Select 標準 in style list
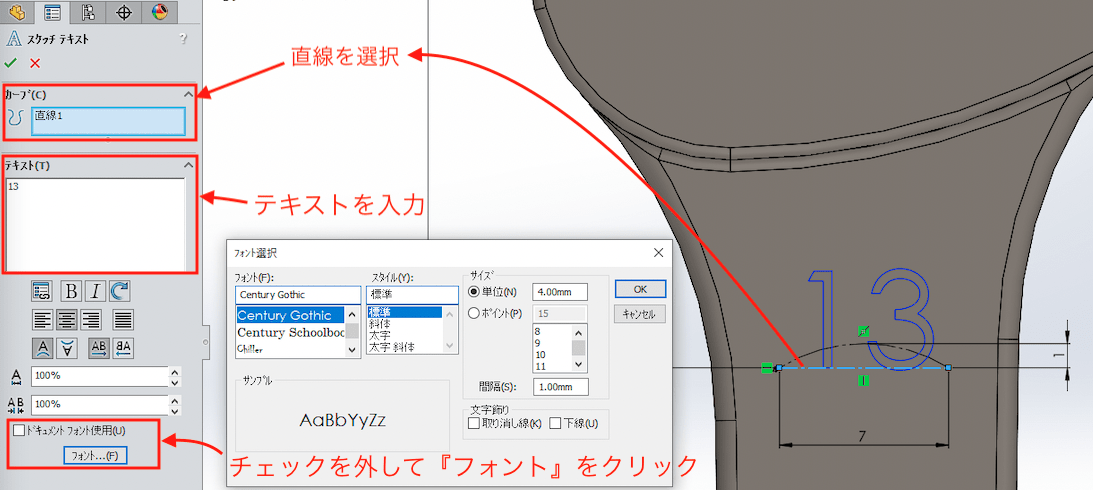Screen dimensions: 1093x490 (404, 312)
